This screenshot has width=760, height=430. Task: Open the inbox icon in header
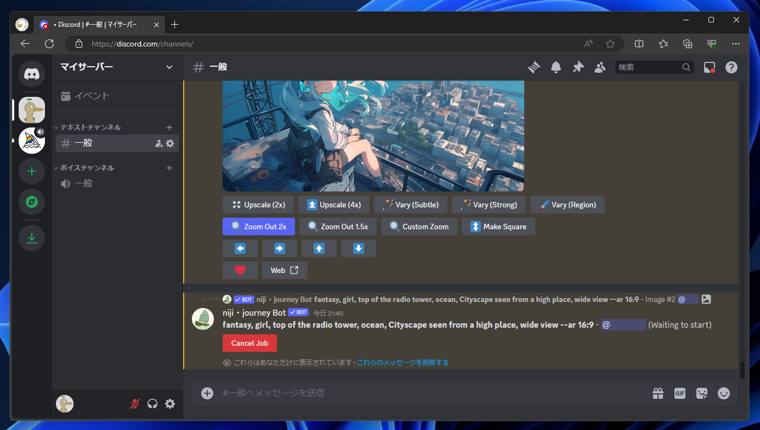tap(709, 67)
